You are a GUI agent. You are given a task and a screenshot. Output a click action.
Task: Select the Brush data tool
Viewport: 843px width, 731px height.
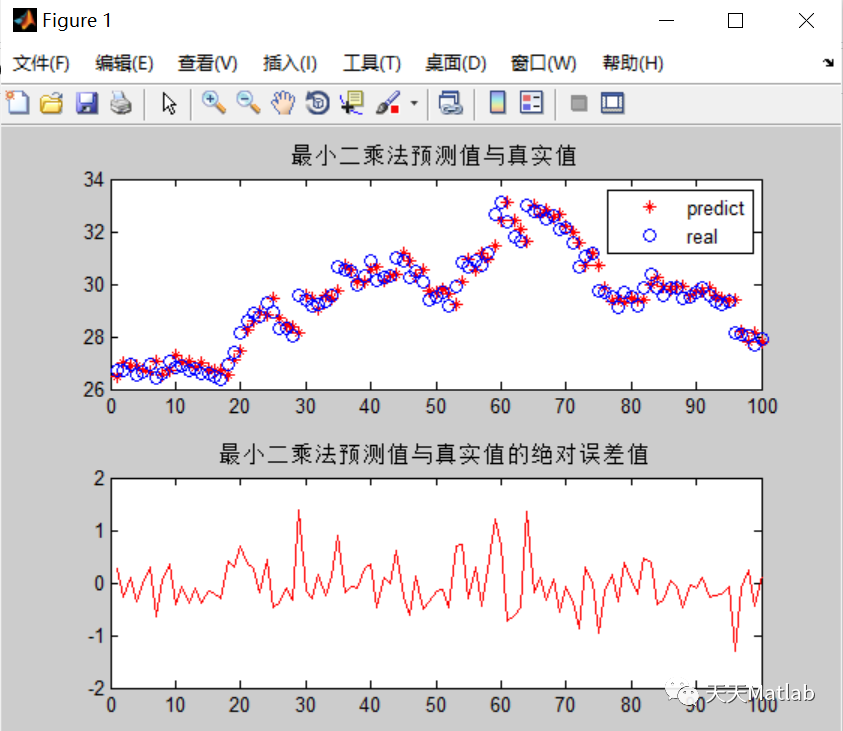click(388, 103)
